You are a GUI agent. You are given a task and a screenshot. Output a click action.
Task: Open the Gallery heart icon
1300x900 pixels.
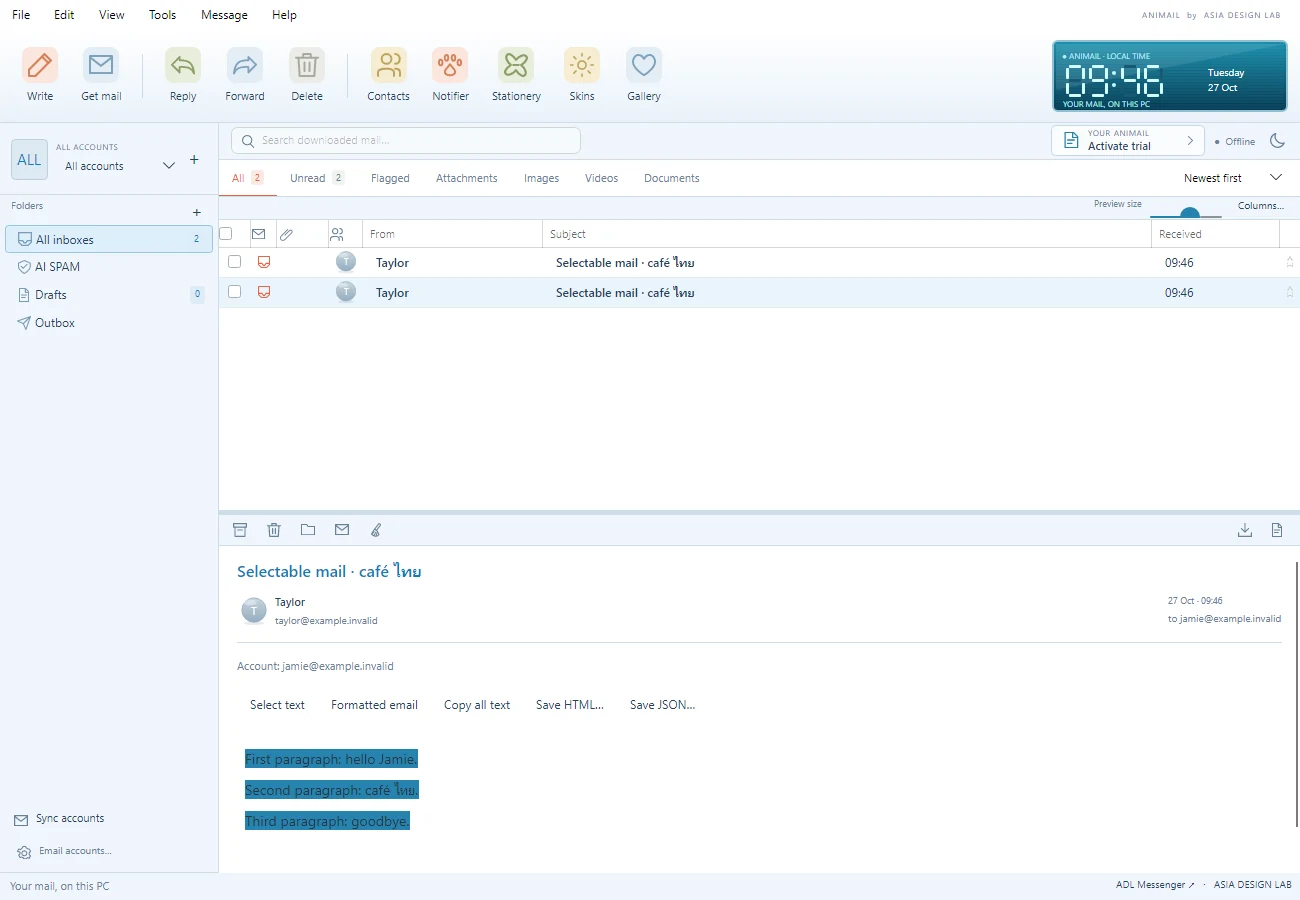click(x=644, y=75)
